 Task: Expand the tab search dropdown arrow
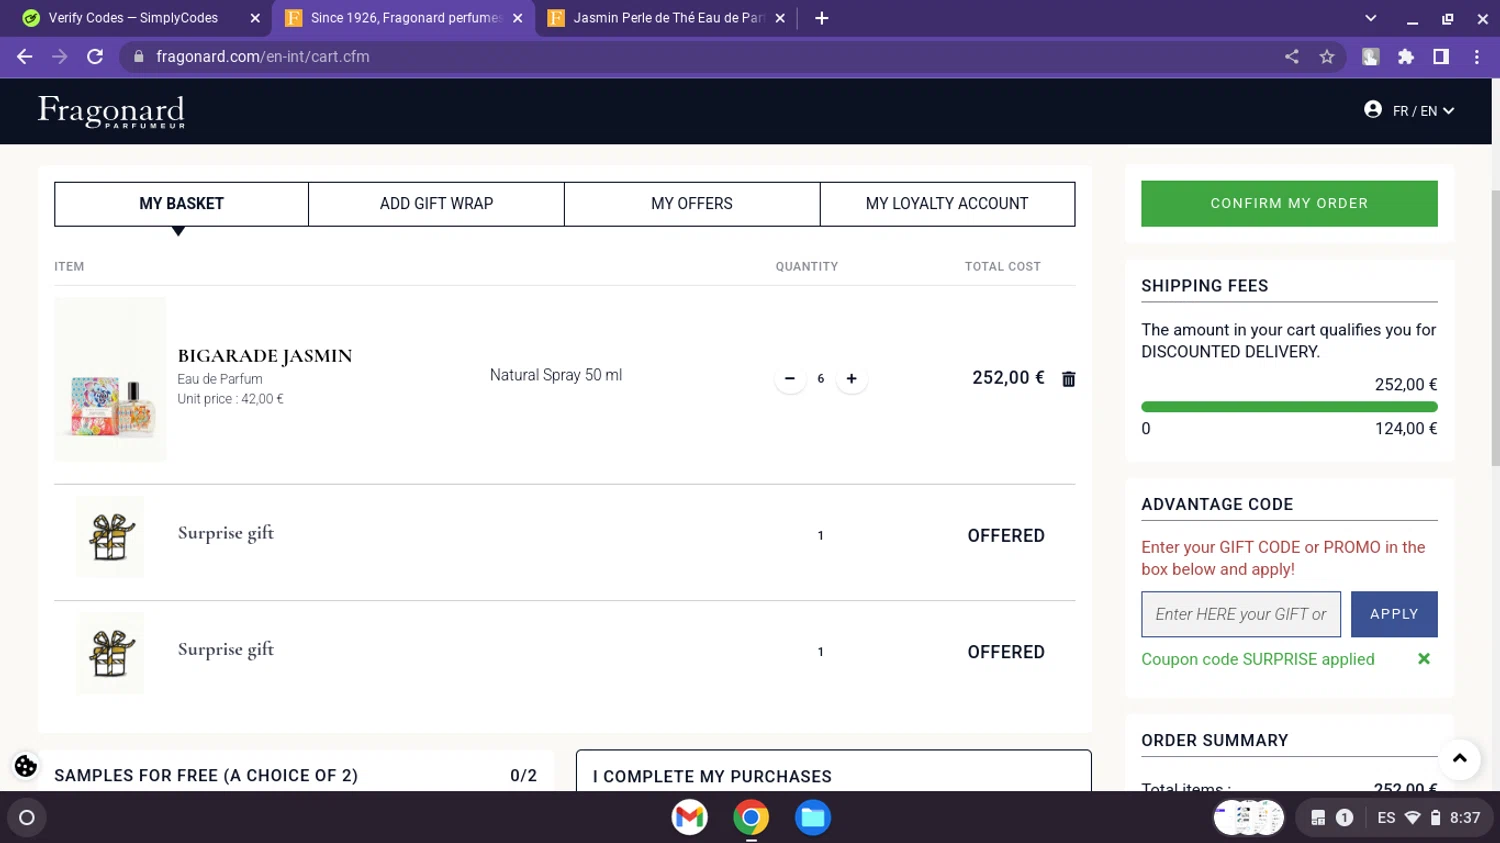pos(1371,18)
